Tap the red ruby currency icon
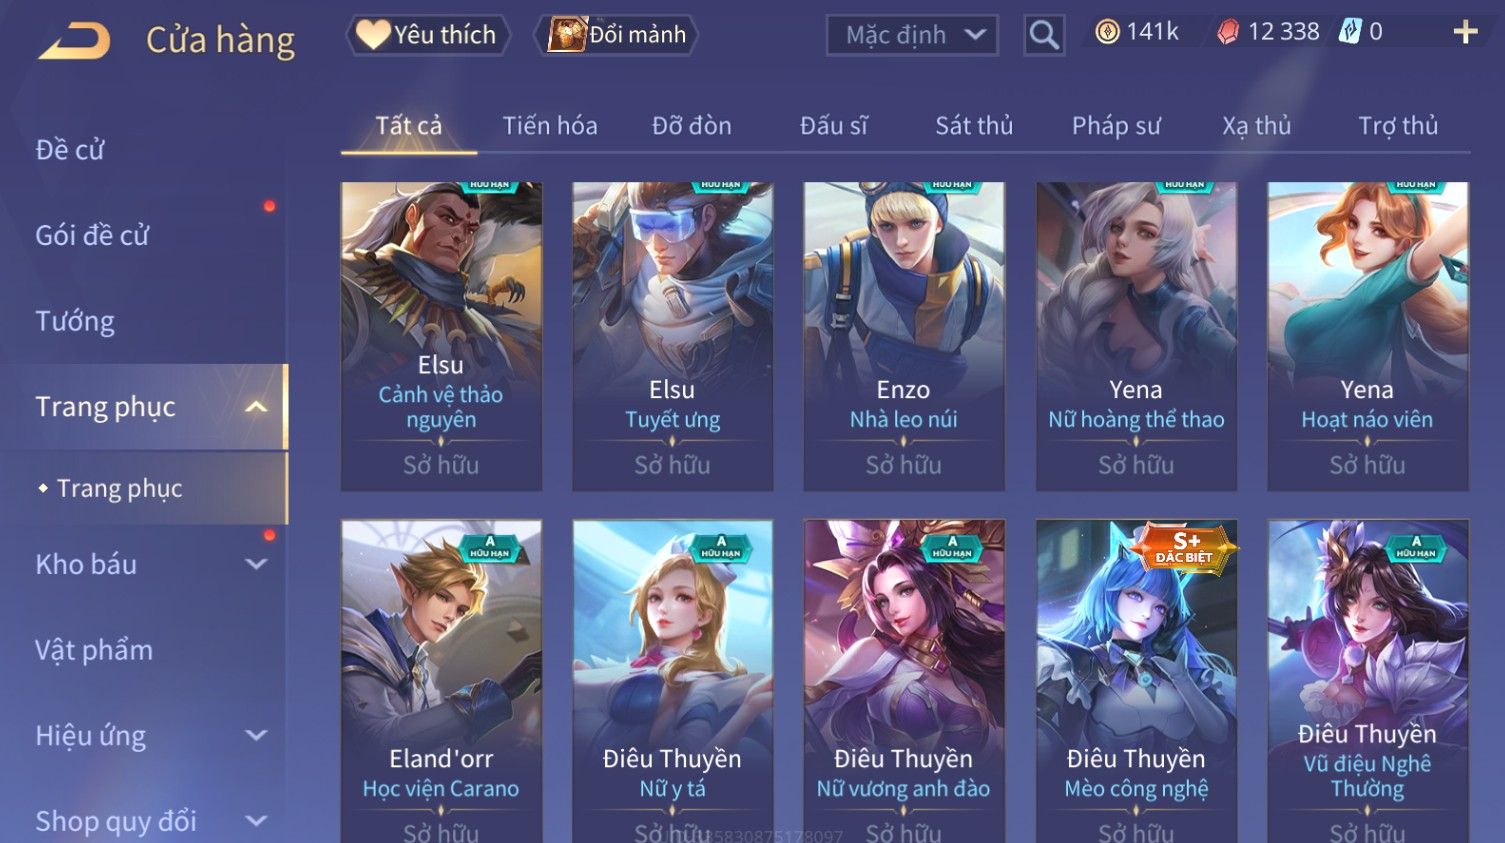The height and width of the screenshot is (843, 1505). click(x=1227, y=32)
